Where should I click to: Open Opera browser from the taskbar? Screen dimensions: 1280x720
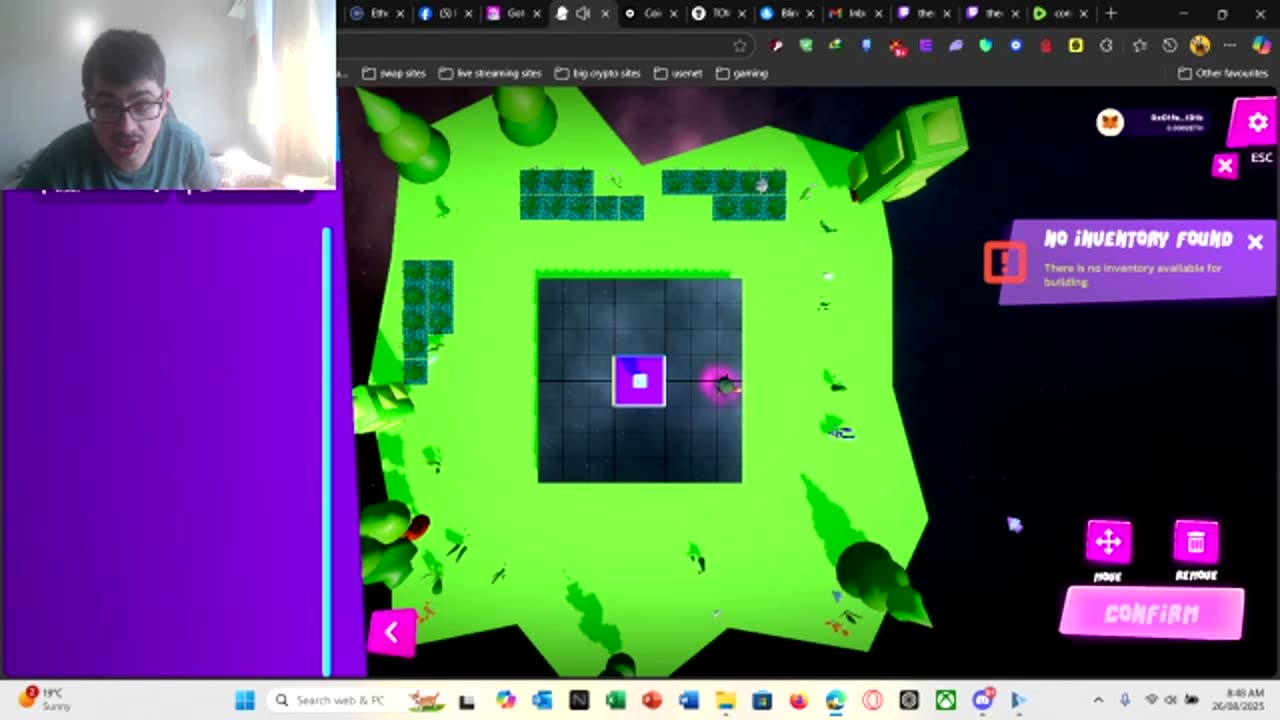tap(872, 700)
